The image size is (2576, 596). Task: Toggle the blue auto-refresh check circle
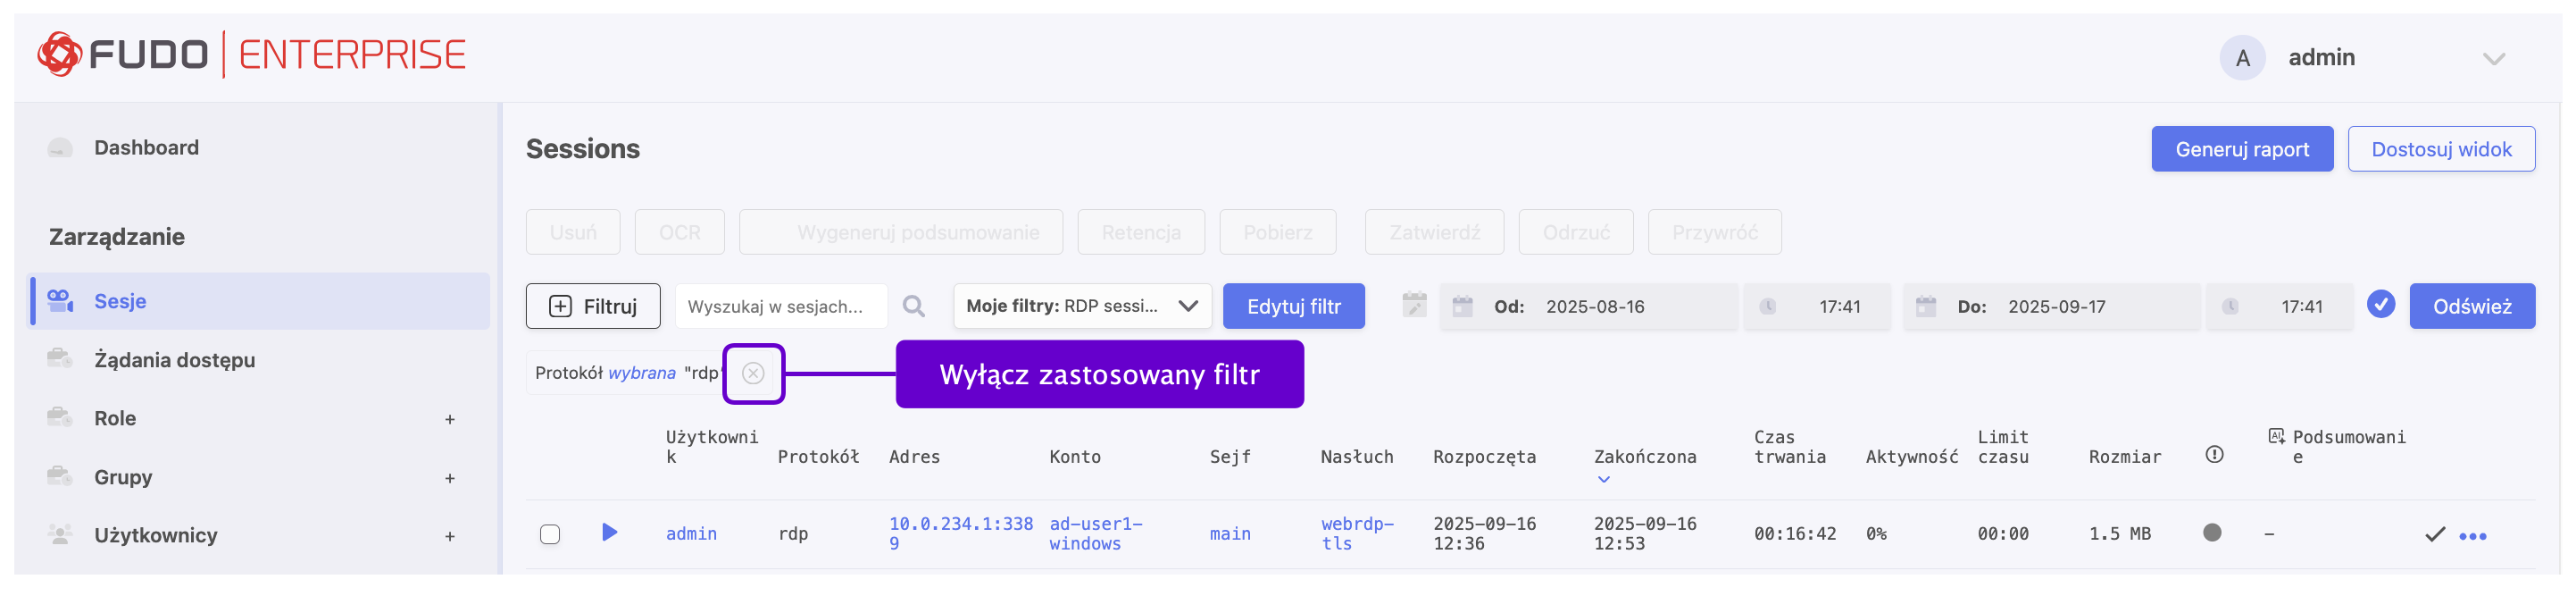click(x=2381, y=304)
